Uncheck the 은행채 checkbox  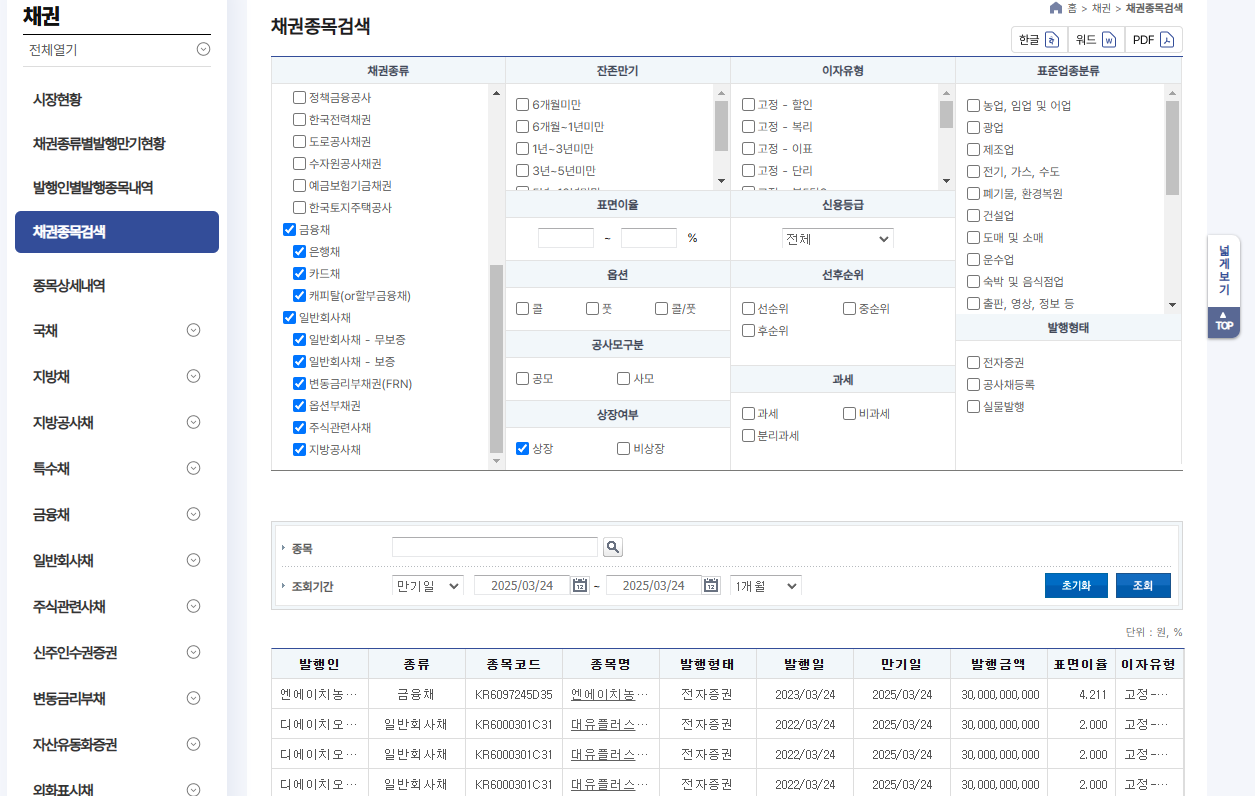coord(299,252)
